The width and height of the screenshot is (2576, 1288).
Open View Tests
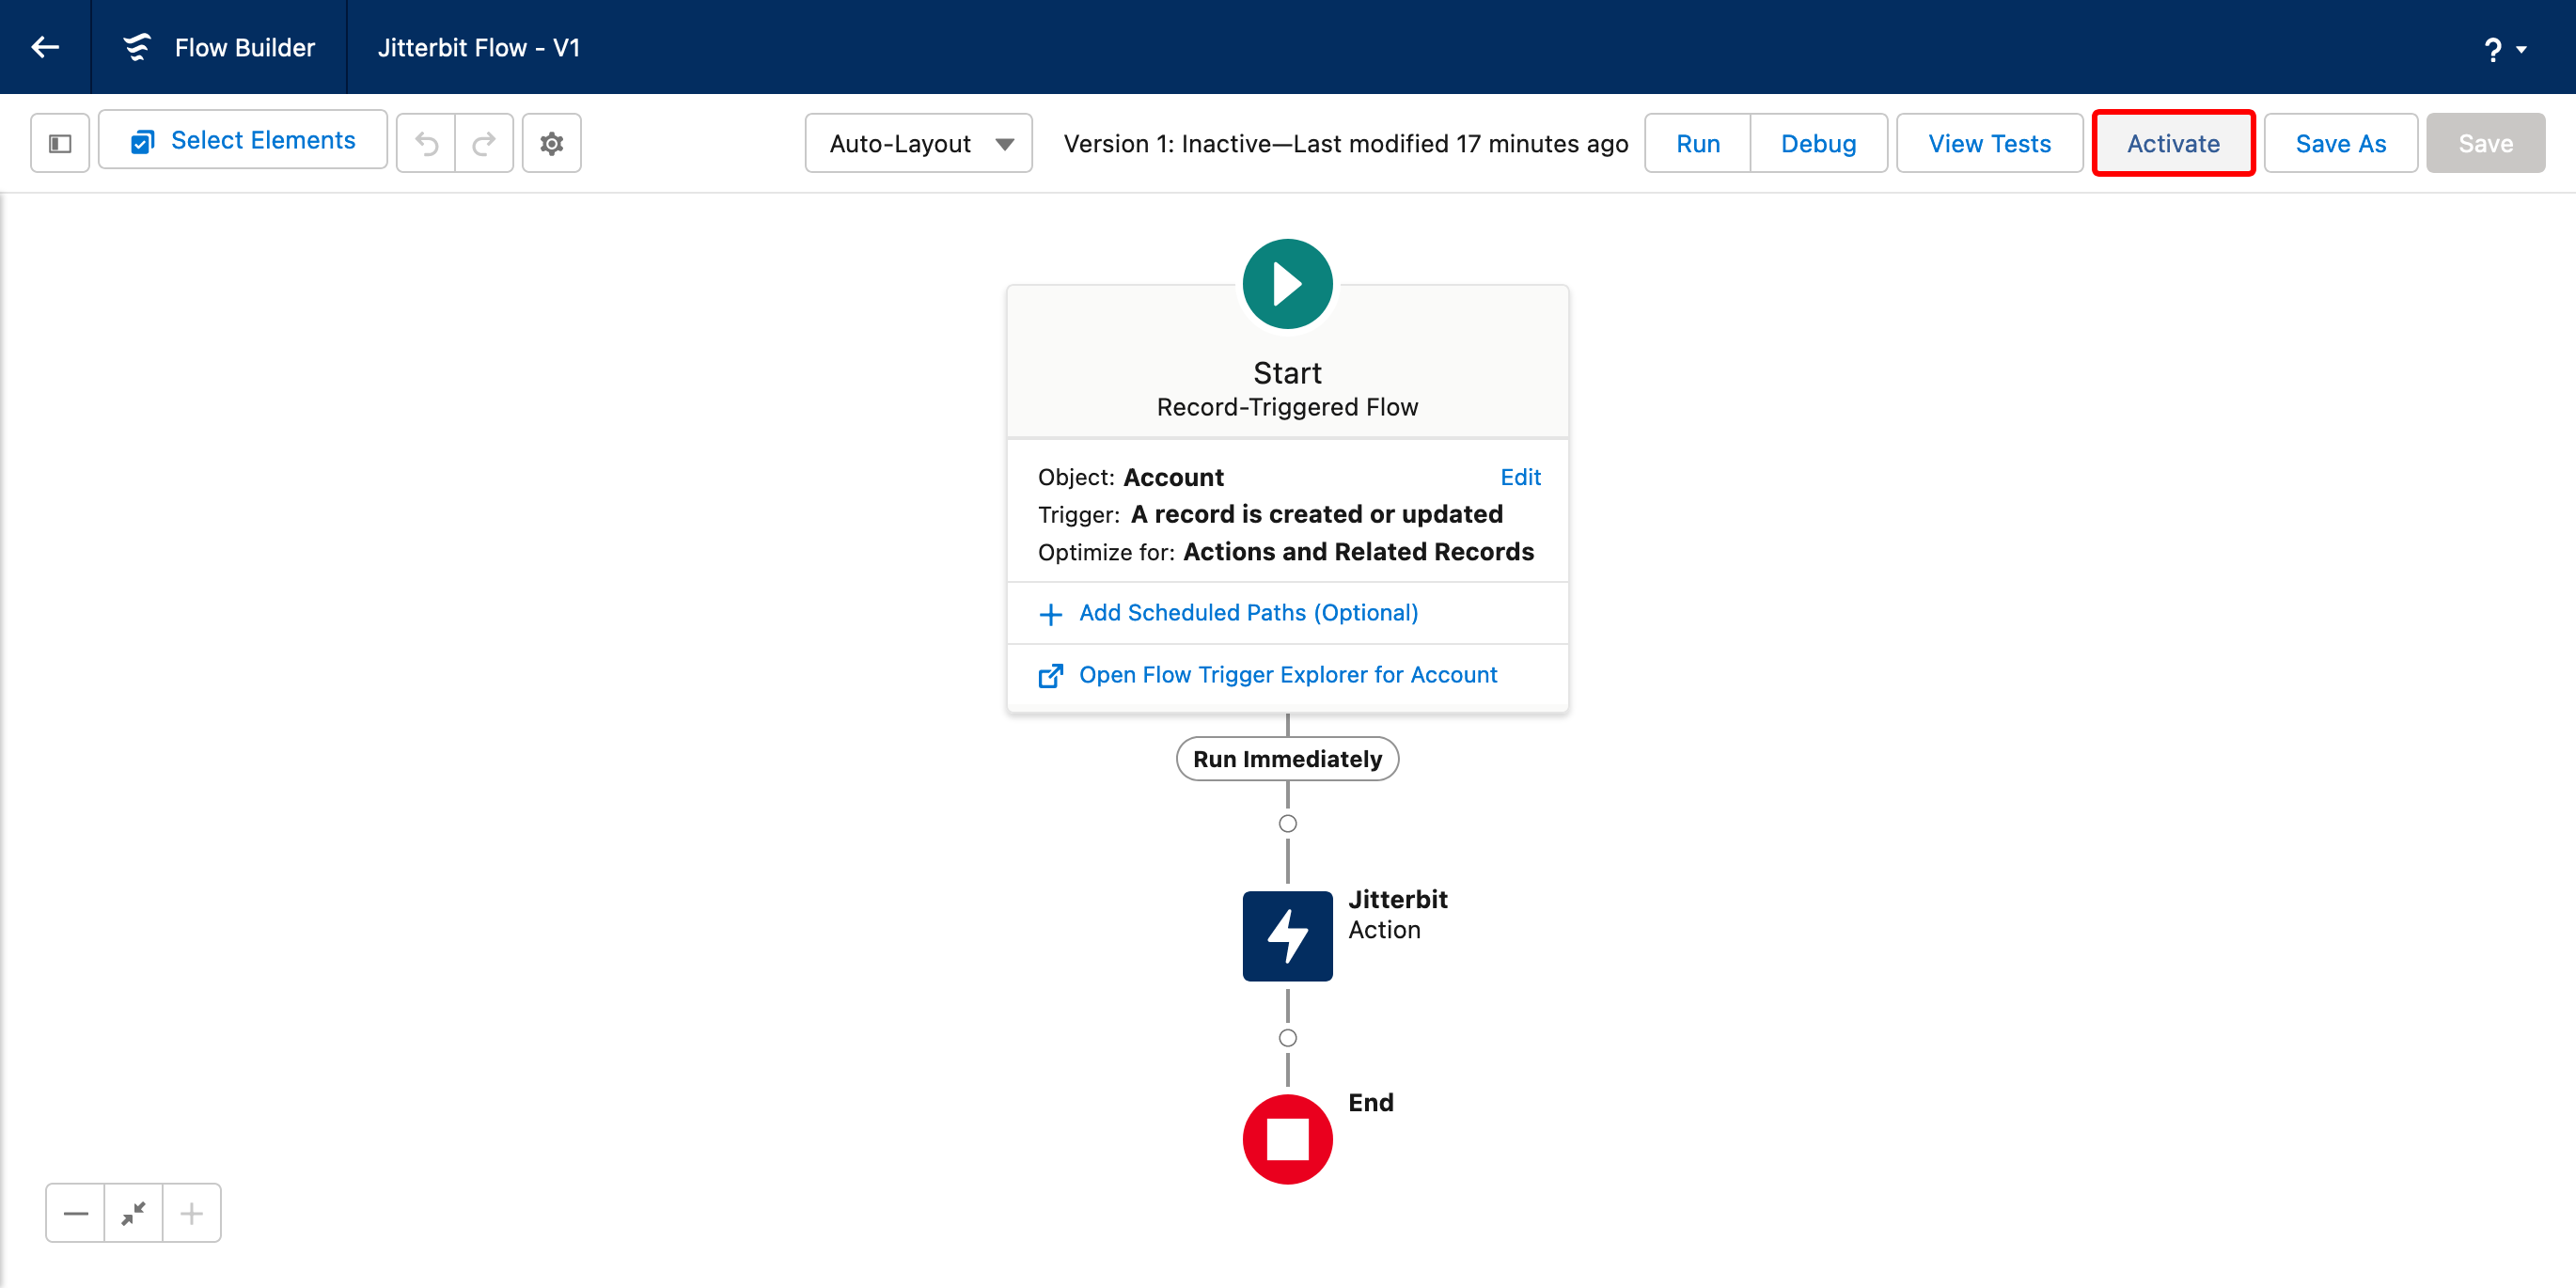(x=1989, y=144)
